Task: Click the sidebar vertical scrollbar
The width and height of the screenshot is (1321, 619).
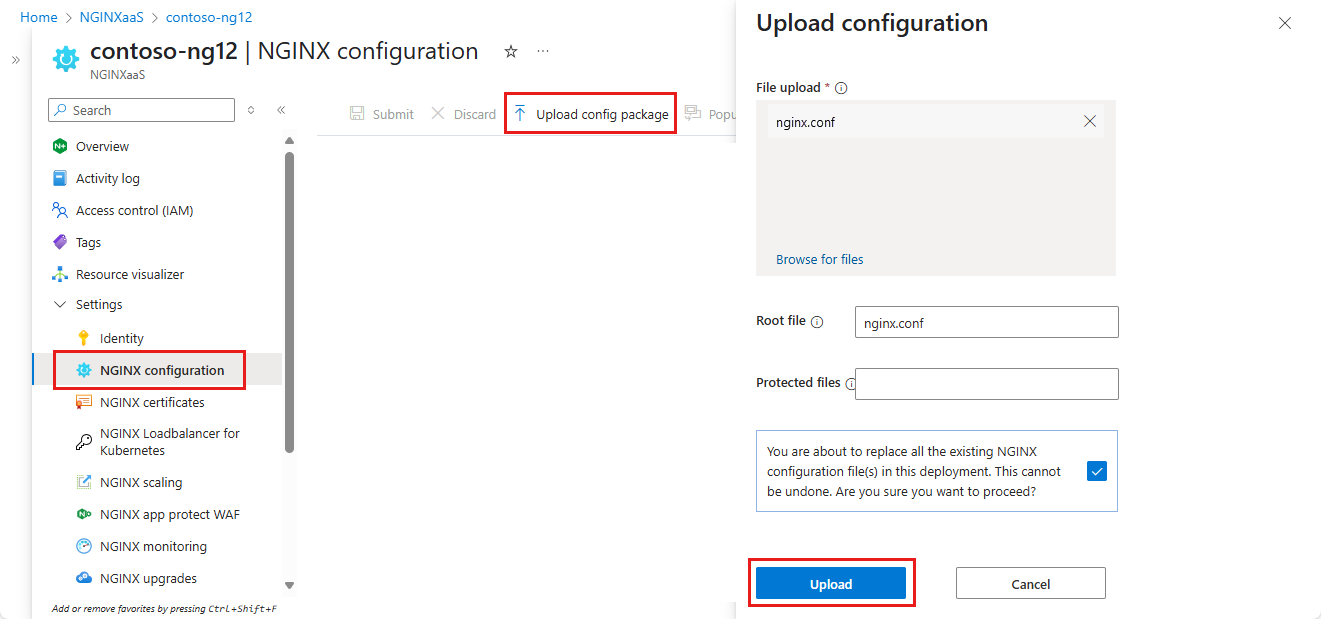Action: point(289,300)
